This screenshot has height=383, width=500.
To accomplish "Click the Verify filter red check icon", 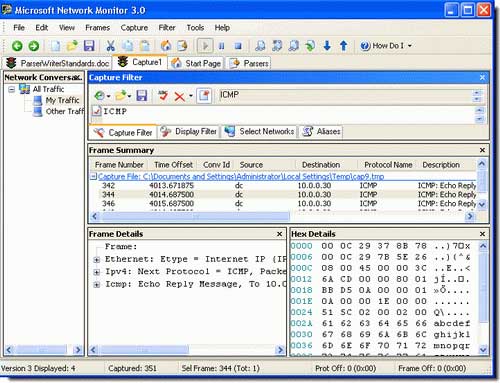I will (163, 96).
